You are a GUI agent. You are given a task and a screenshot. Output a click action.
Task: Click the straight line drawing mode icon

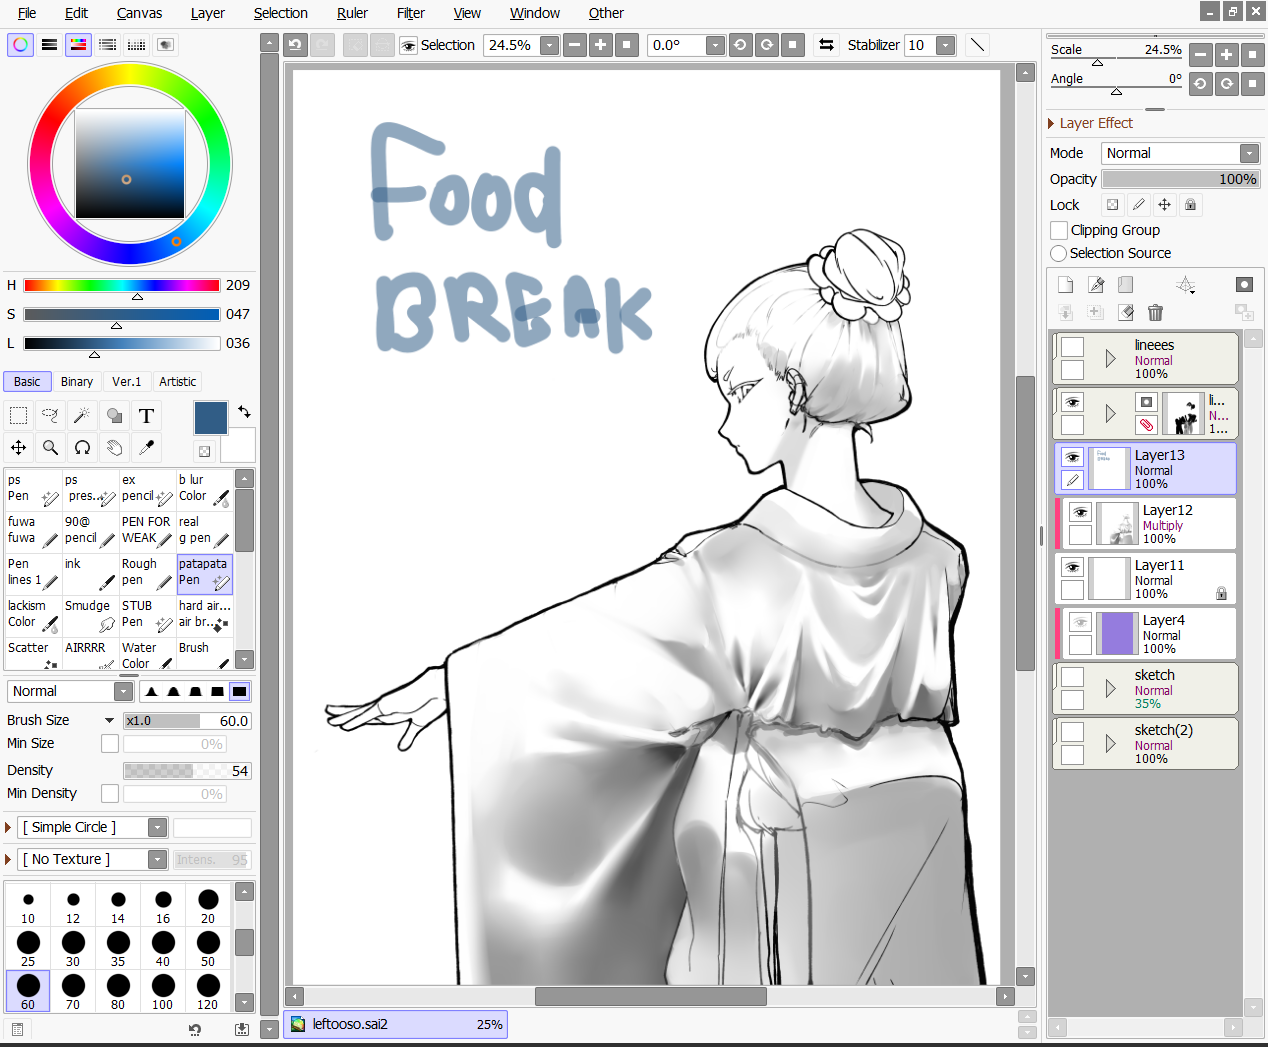pos(978,45)
